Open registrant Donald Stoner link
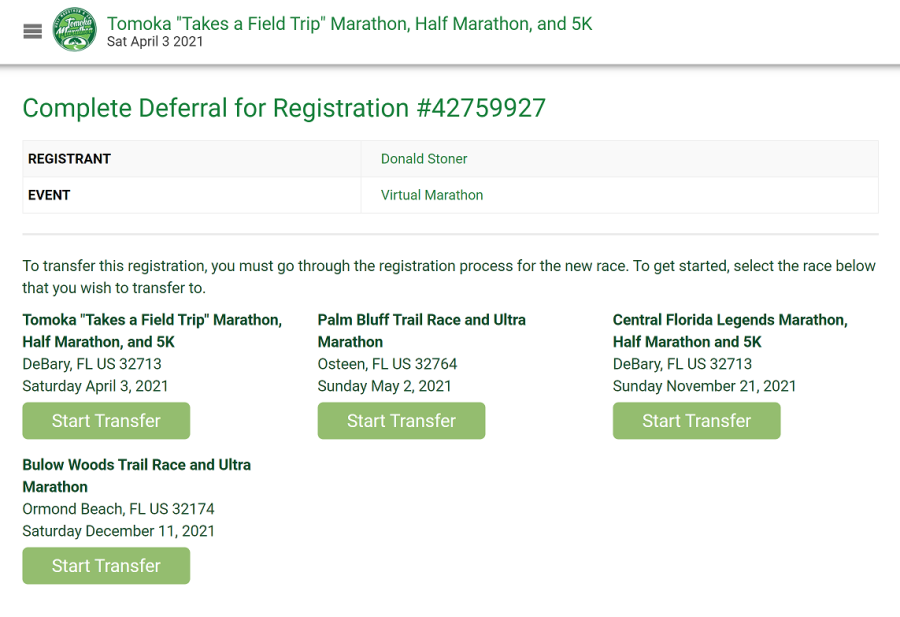 coord(424,159)
